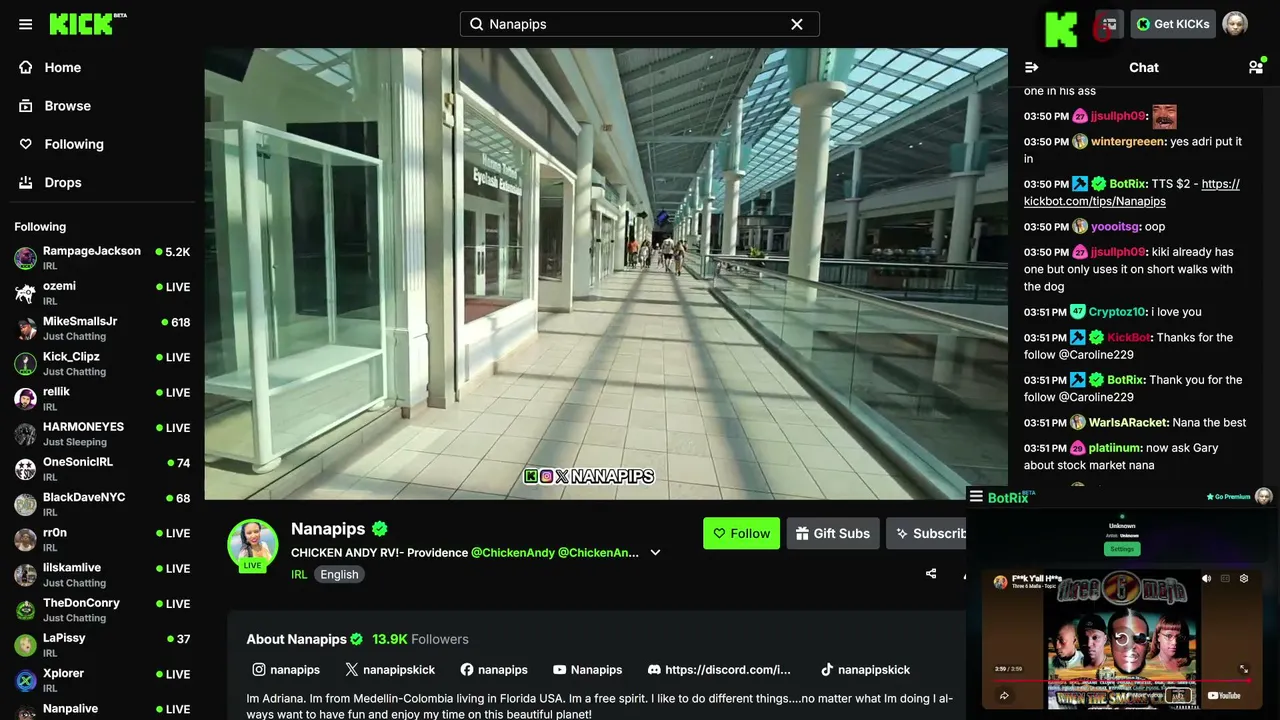Open BlackDaveNYC channel from sidebar
This screenshot has height=720, width=1280.
100,504
